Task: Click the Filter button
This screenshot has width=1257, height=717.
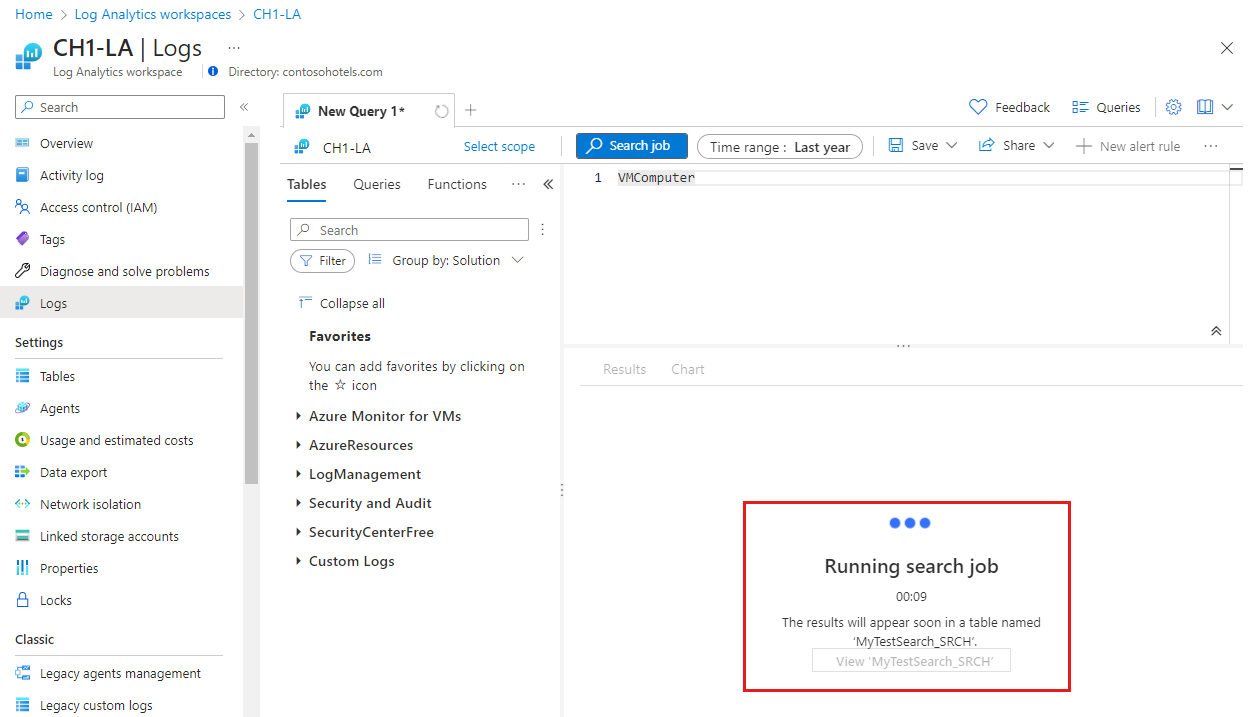Action: point(323,260)
